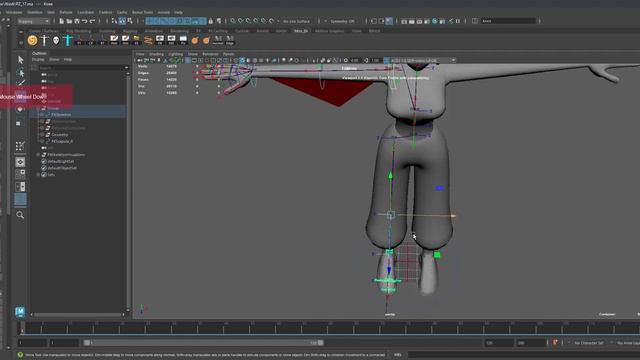
Task: Click the range slider left handle
Action: (87, 343)
